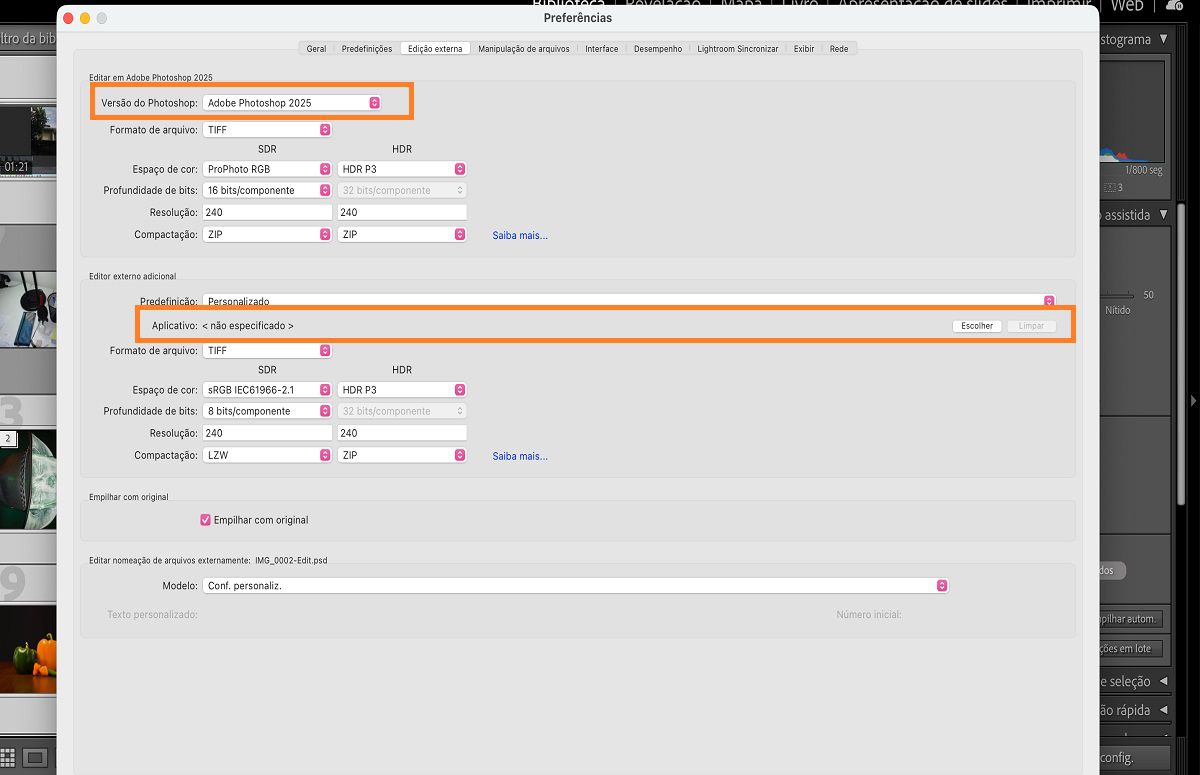Open the Predefinição Personalizado dropdown
1200x775 pixels.
629,300
